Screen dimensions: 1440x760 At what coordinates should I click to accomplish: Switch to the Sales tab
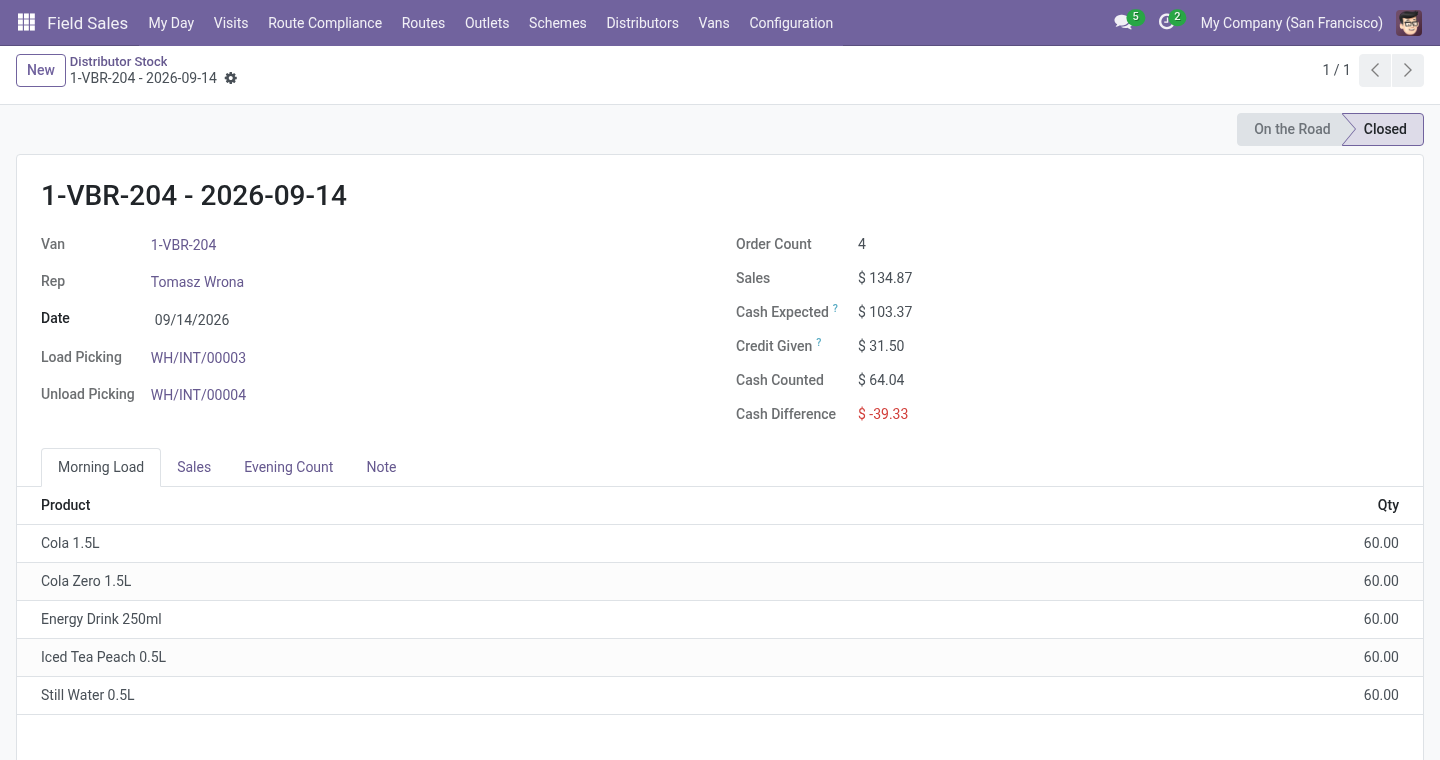(x=194, y=467)
